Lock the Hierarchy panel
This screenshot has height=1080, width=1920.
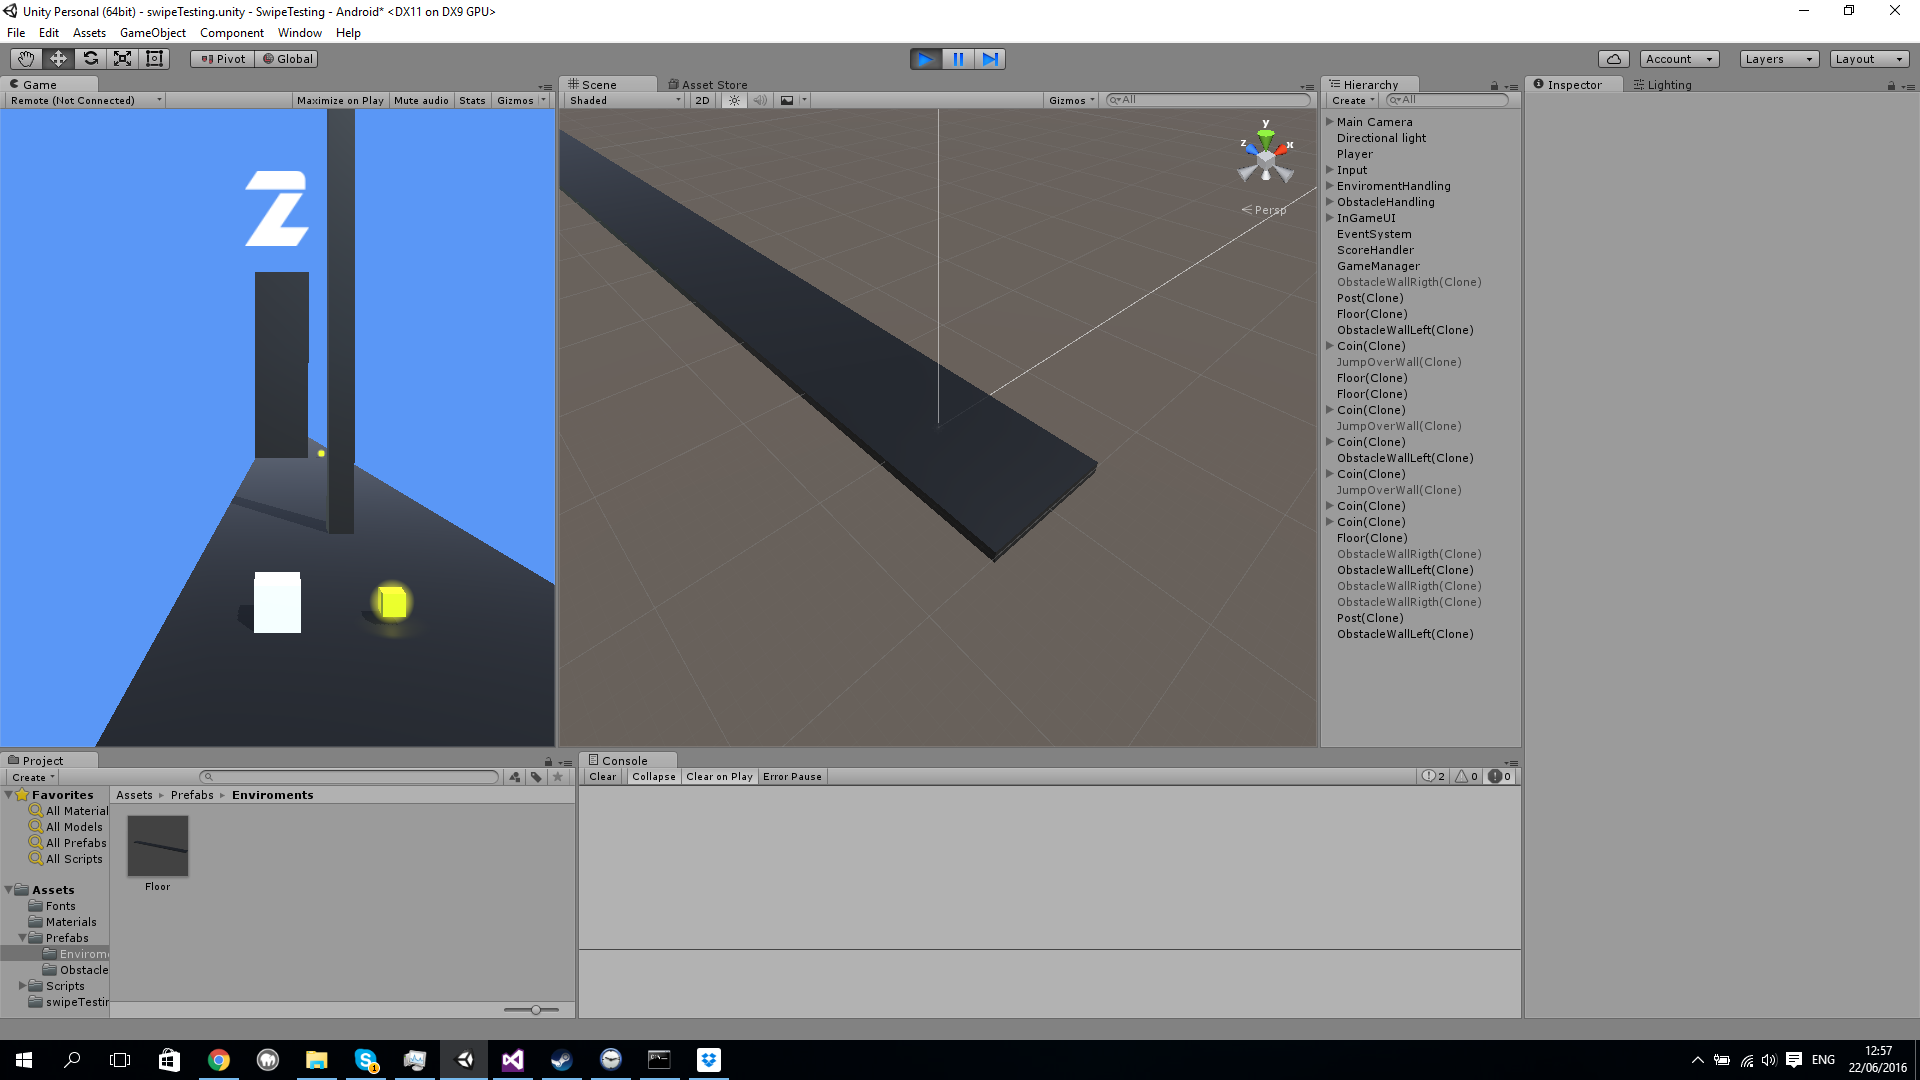pos(1494,86)
